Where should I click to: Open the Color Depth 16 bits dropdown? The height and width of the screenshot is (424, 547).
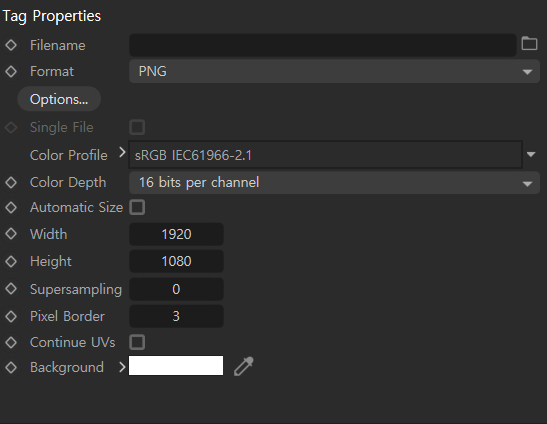334,183
